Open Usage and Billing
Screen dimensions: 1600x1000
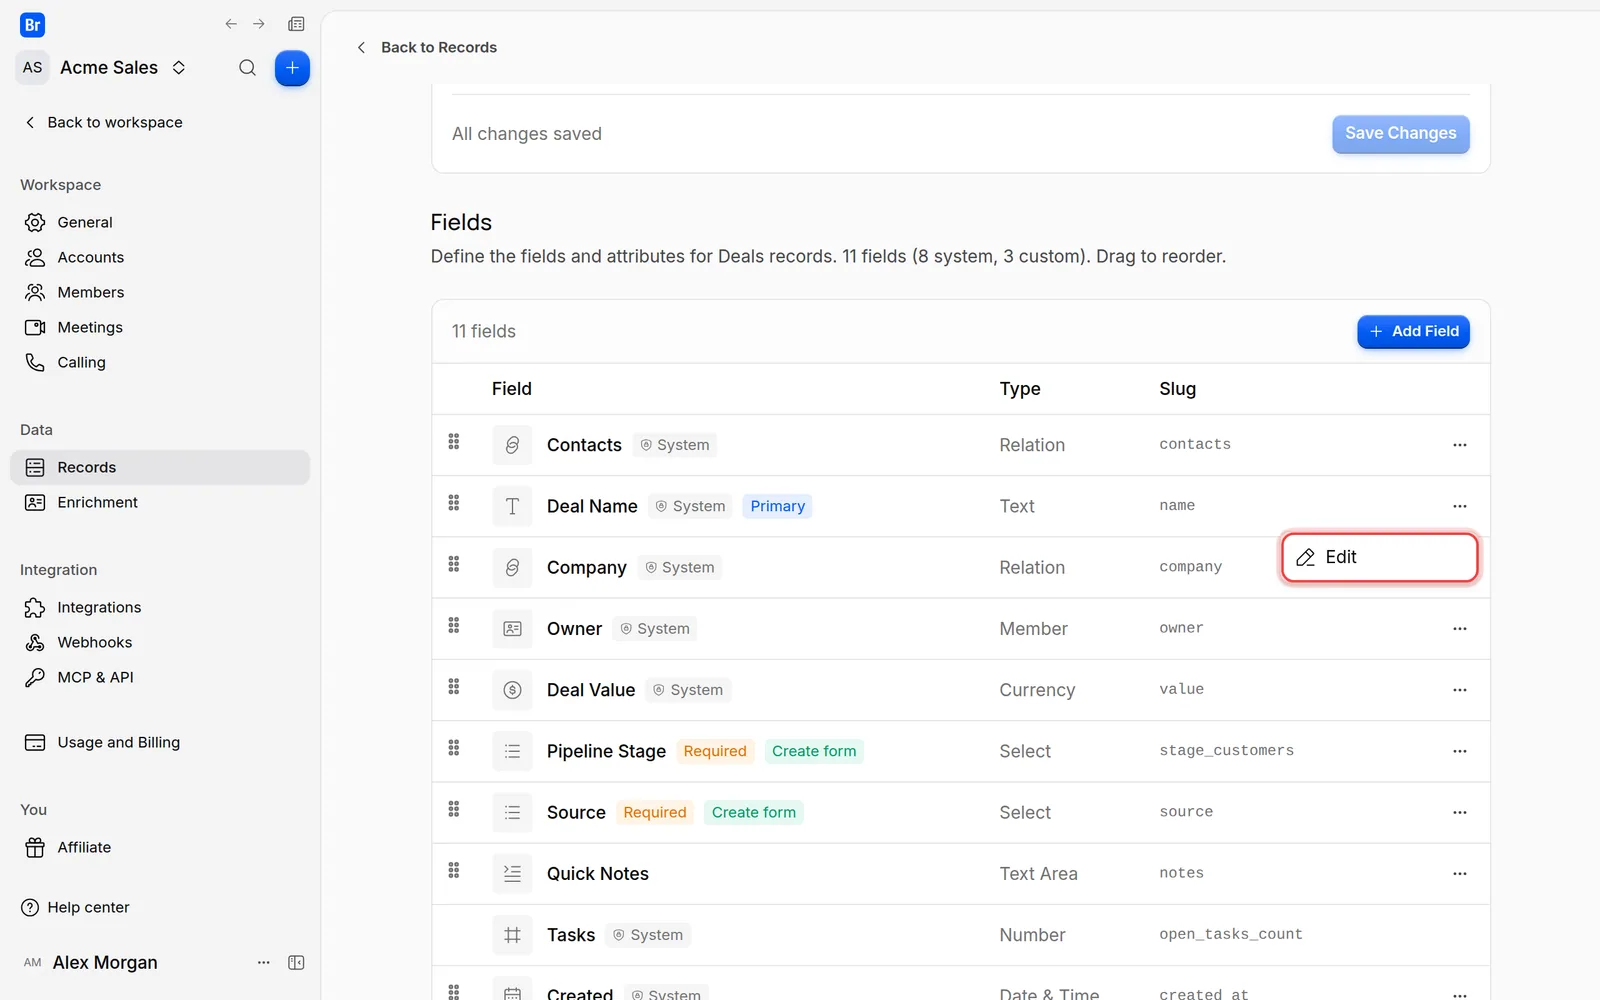click(x=160, y=742)
